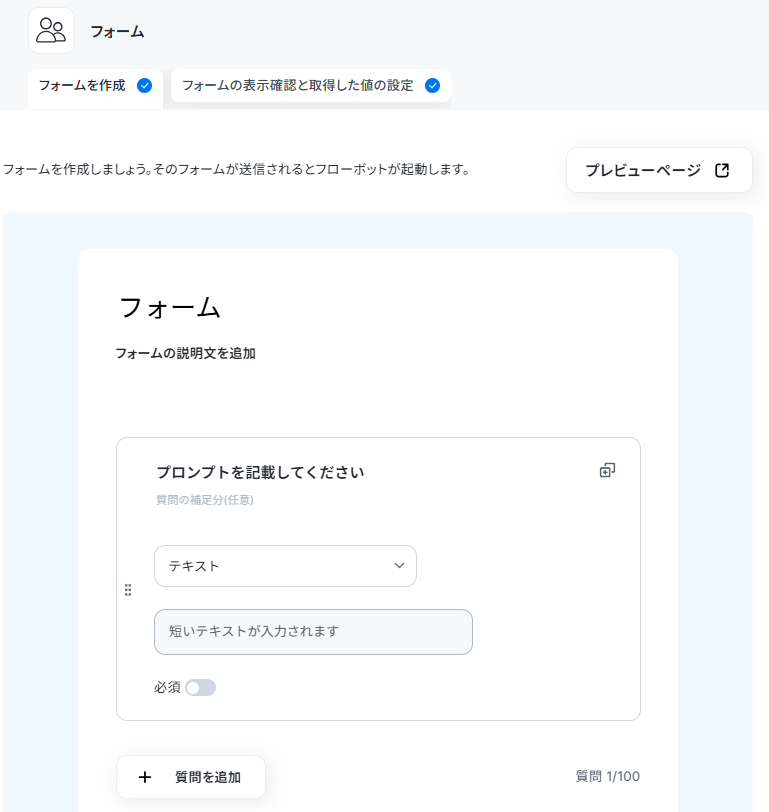Viewport: 769px width, 812px height.
Task: Switch to フォームを作成 tab
Action: (x=95, y=87)
